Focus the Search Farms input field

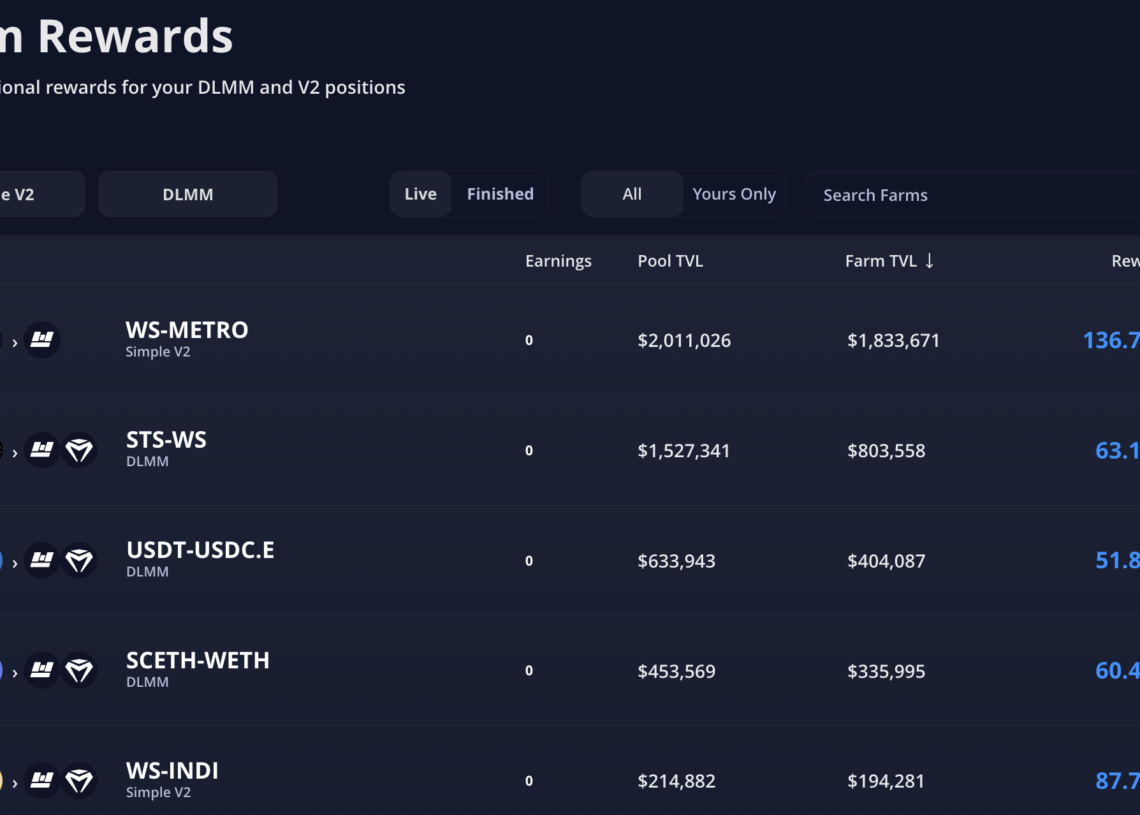(x=972, y=195)
